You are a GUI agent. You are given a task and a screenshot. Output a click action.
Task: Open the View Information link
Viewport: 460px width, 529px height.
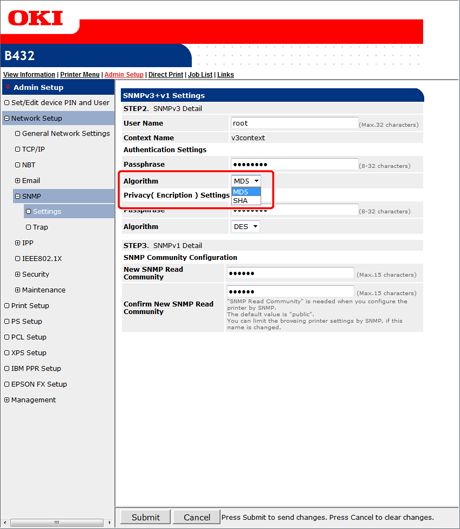(x=29, y=75)
